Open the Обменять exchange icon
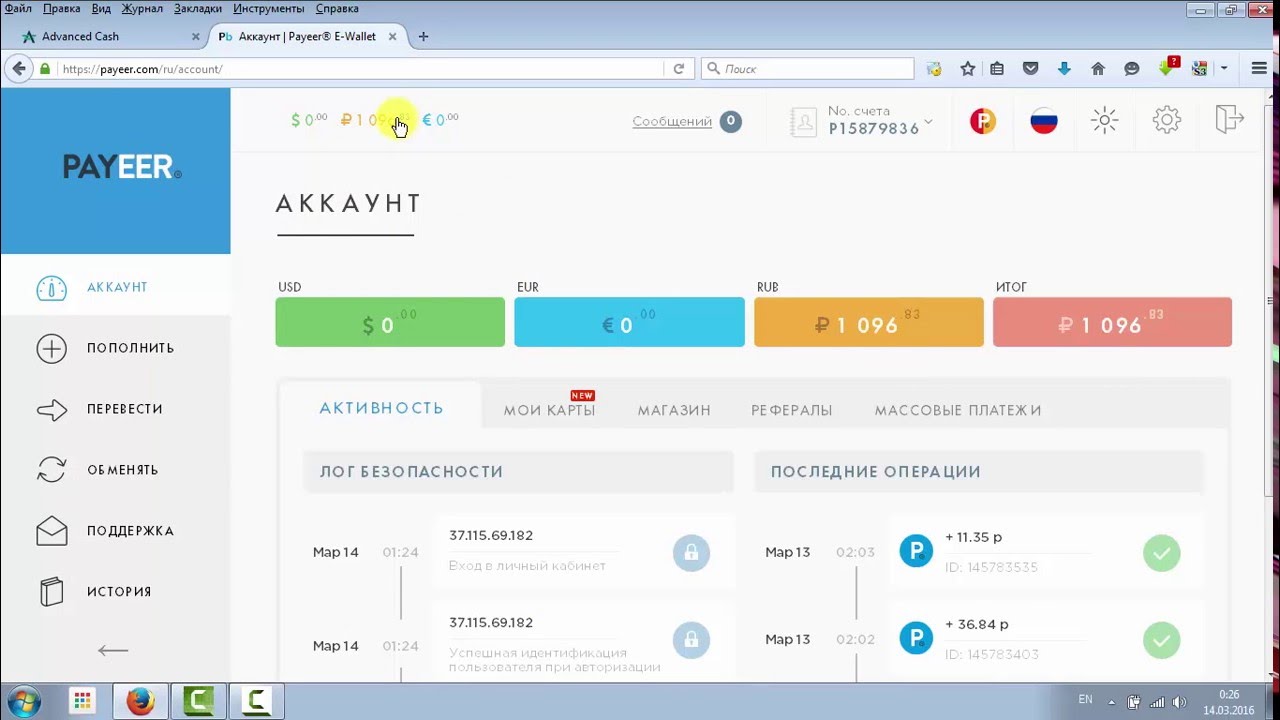Viewport: 1280px width, 720px height. tap(51, 470)
